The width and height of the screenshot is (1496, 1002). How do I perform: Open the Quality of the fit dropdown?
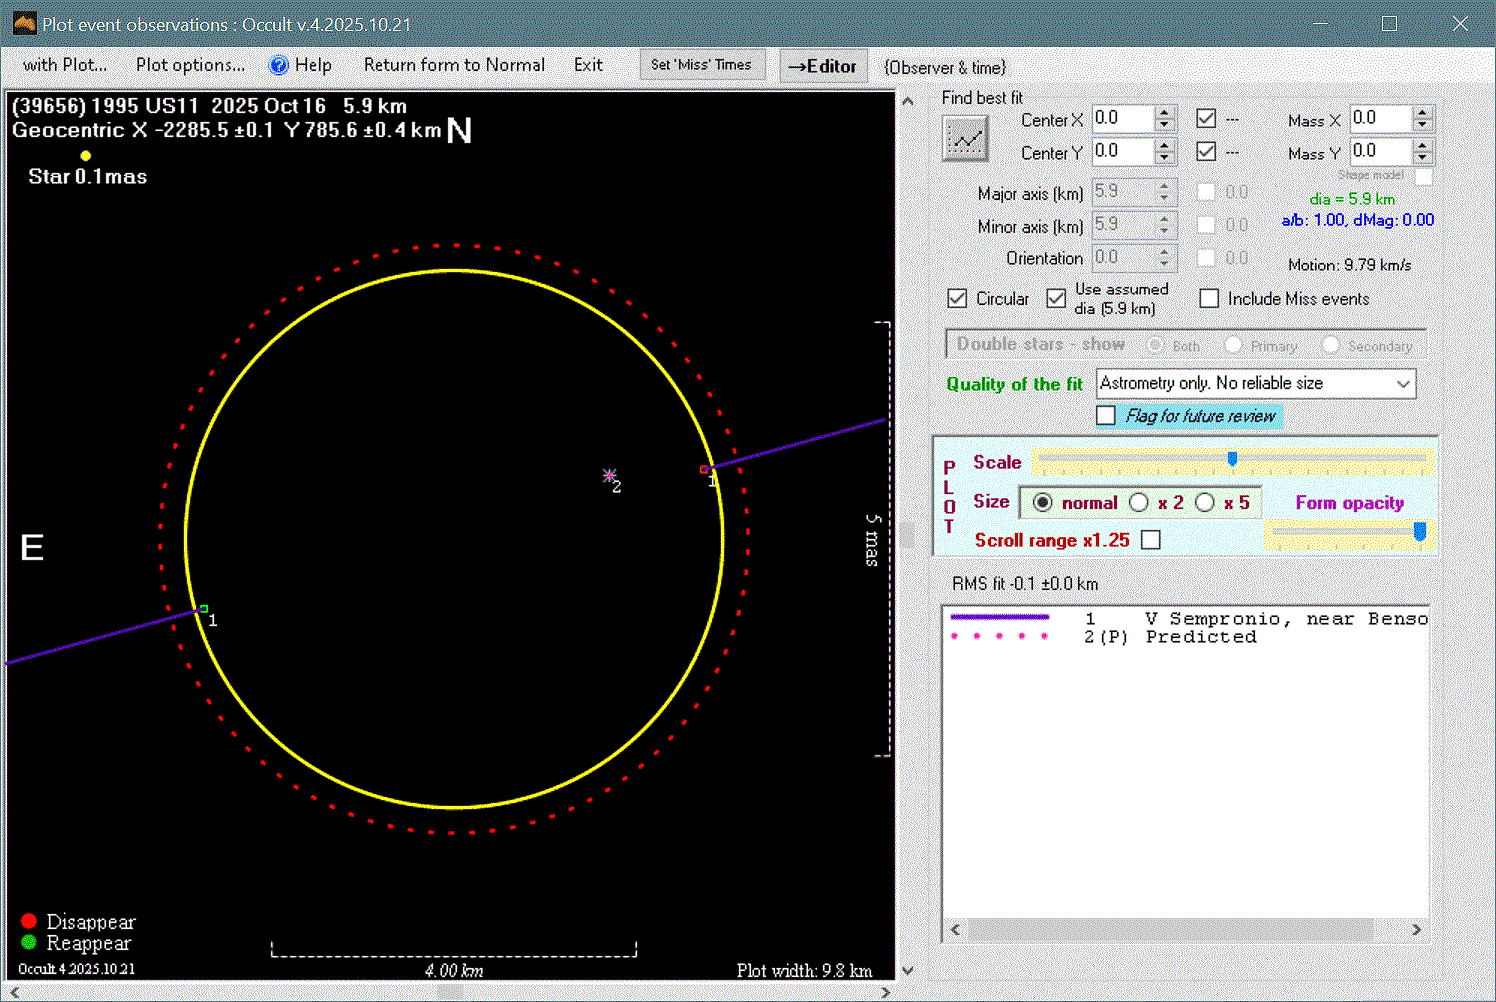1403,384
